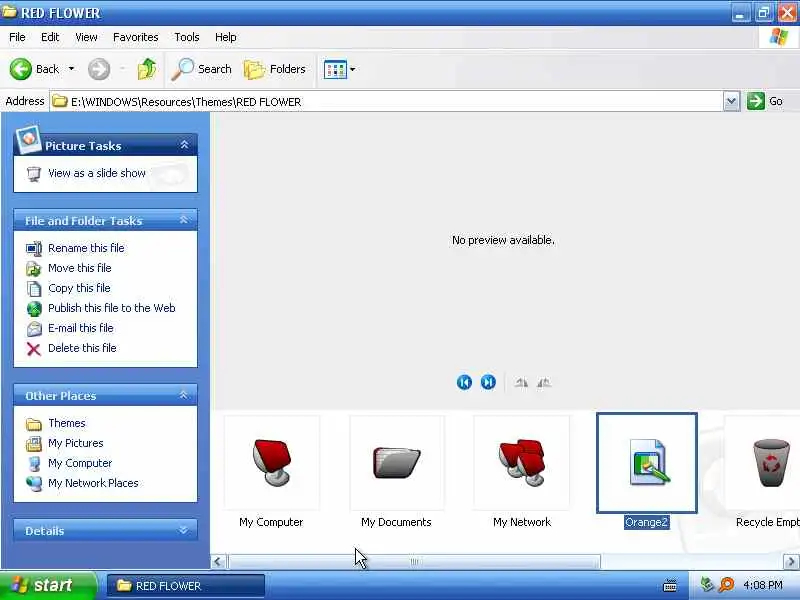Click the folder icon in the title bar
The image size is (800, 600).
[x=9, y=12]
